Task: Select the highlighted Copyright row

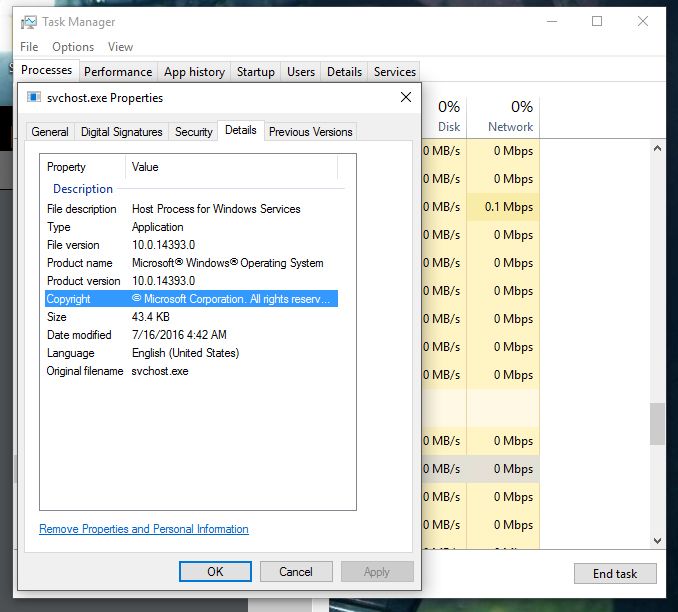Action: click(192, 299)
